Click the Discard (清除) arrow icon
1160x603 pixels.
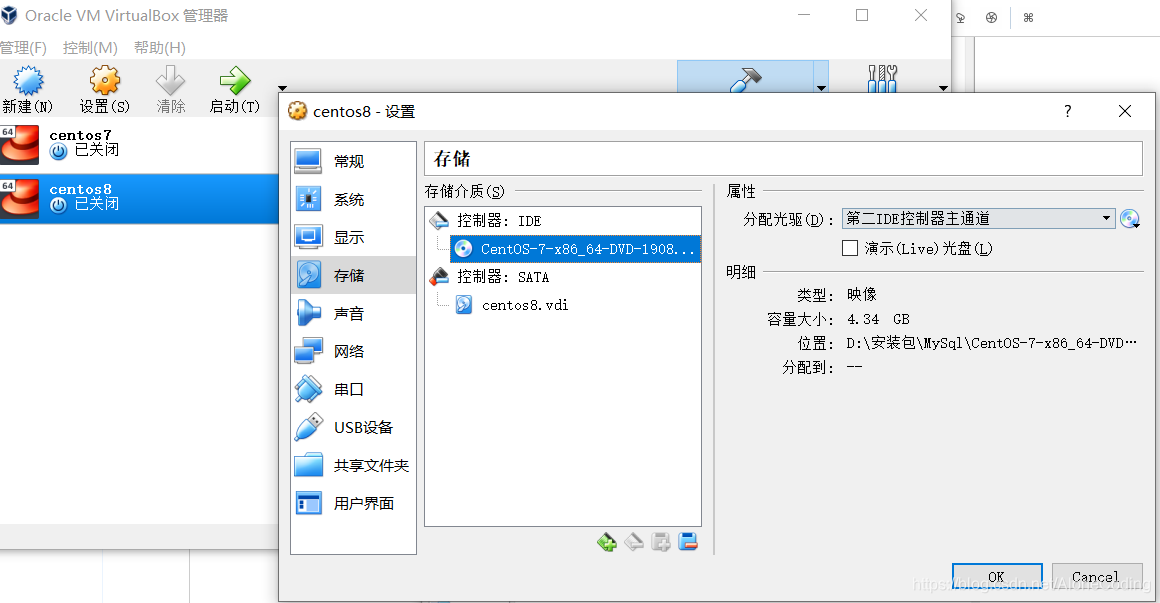[x=170, y=80]
